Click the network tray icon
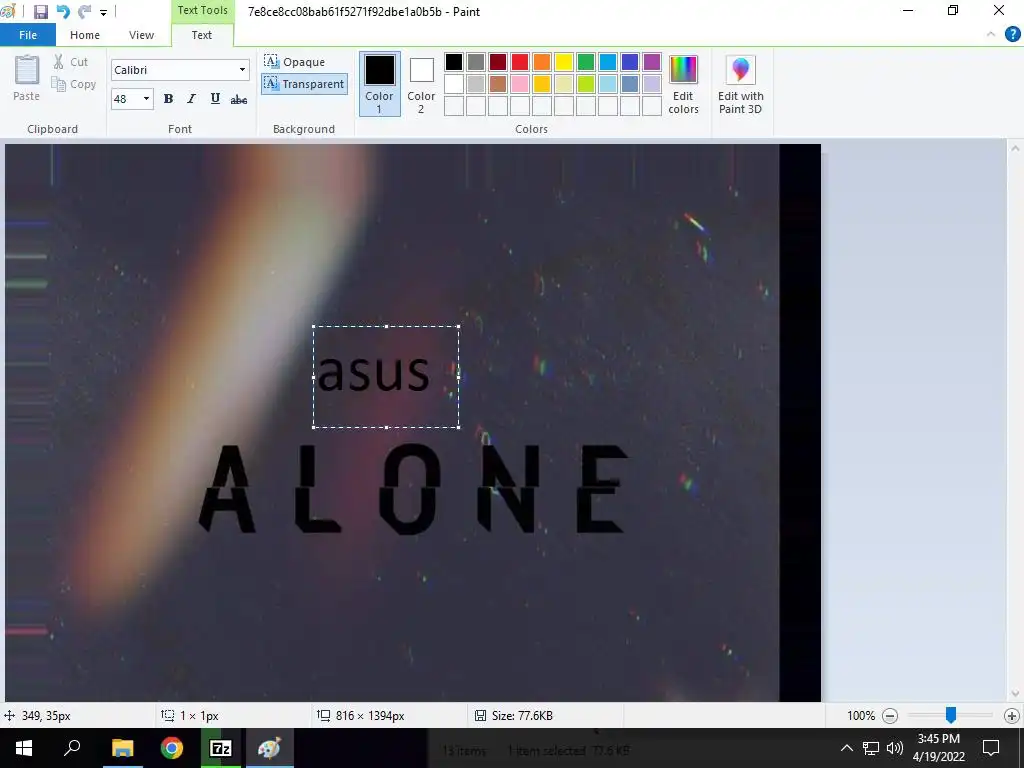 click(871, 748)
